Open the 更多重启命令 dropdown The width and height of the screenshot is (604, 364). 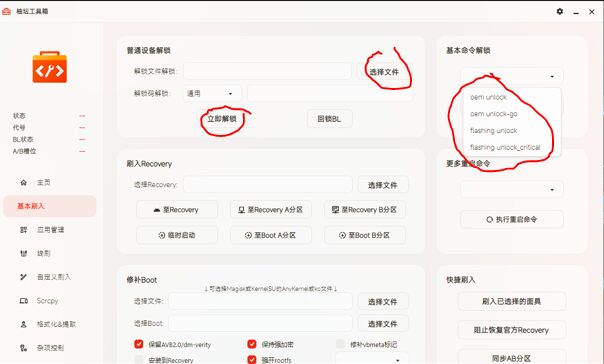[x=512, y=190]
